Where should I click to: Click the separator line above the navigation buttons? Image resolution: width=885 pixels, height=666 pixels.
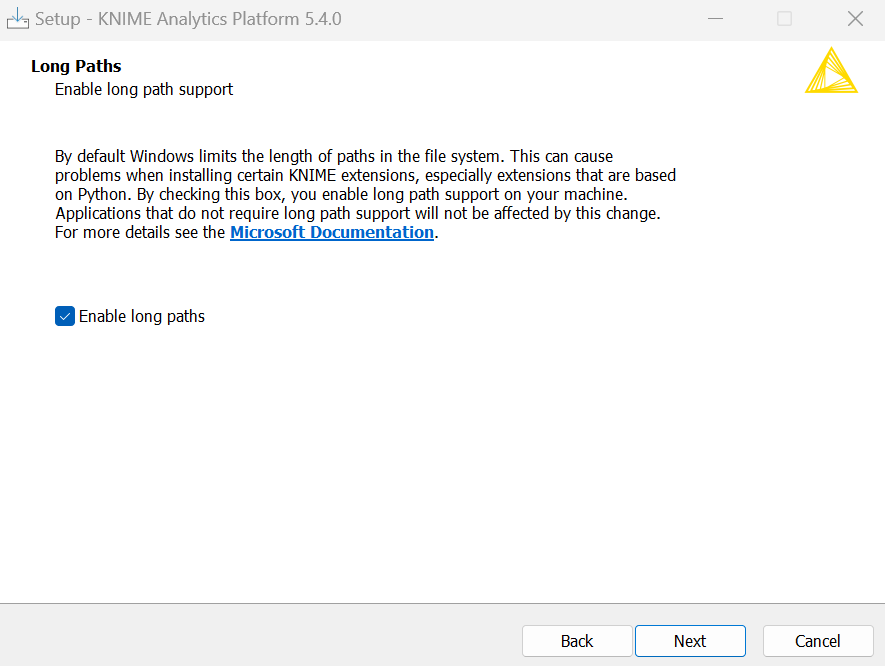tap(442, 603)
